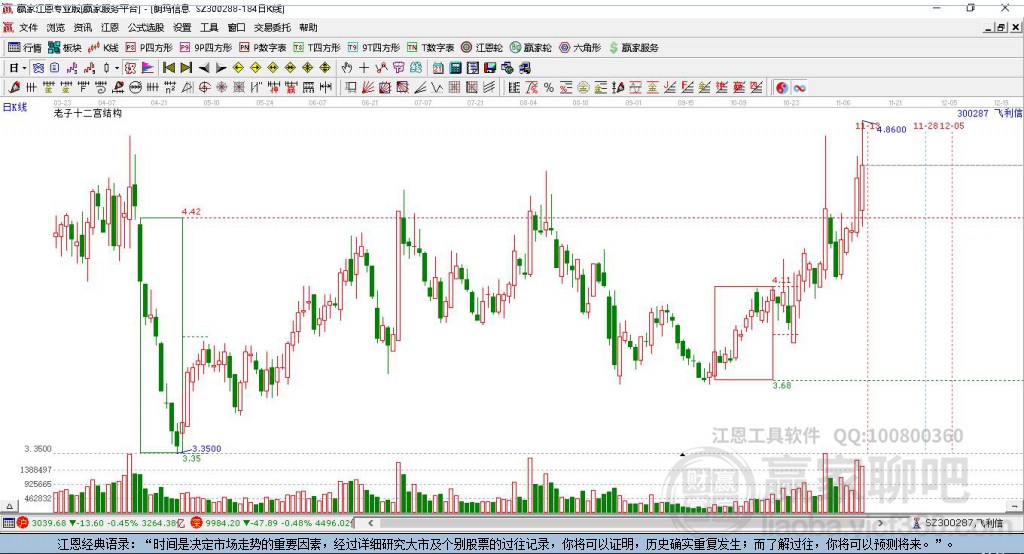This screenshot has width=1024, height=554.
Task: Select the zigzag wave line tool
Action: tap(437, 88)
